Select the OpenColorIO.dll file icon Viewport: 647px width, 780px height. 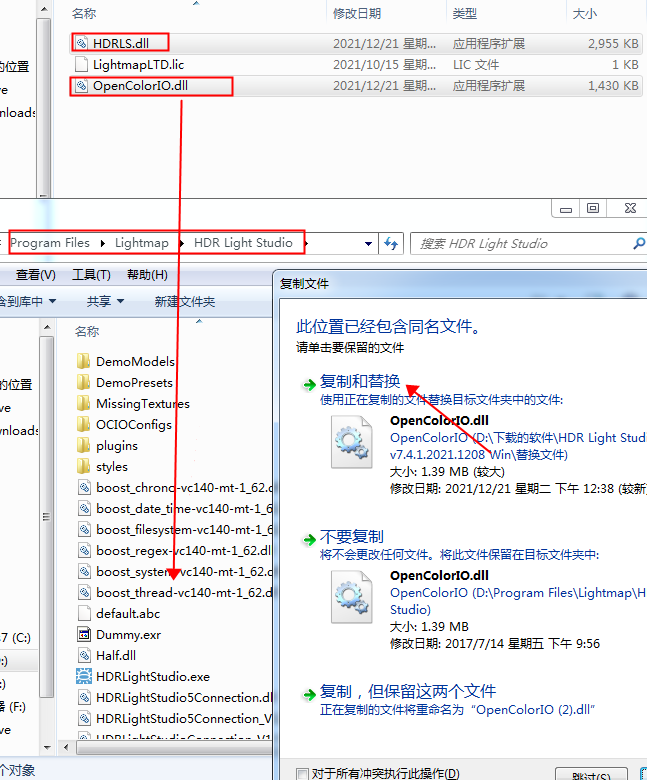pos(82,86)
